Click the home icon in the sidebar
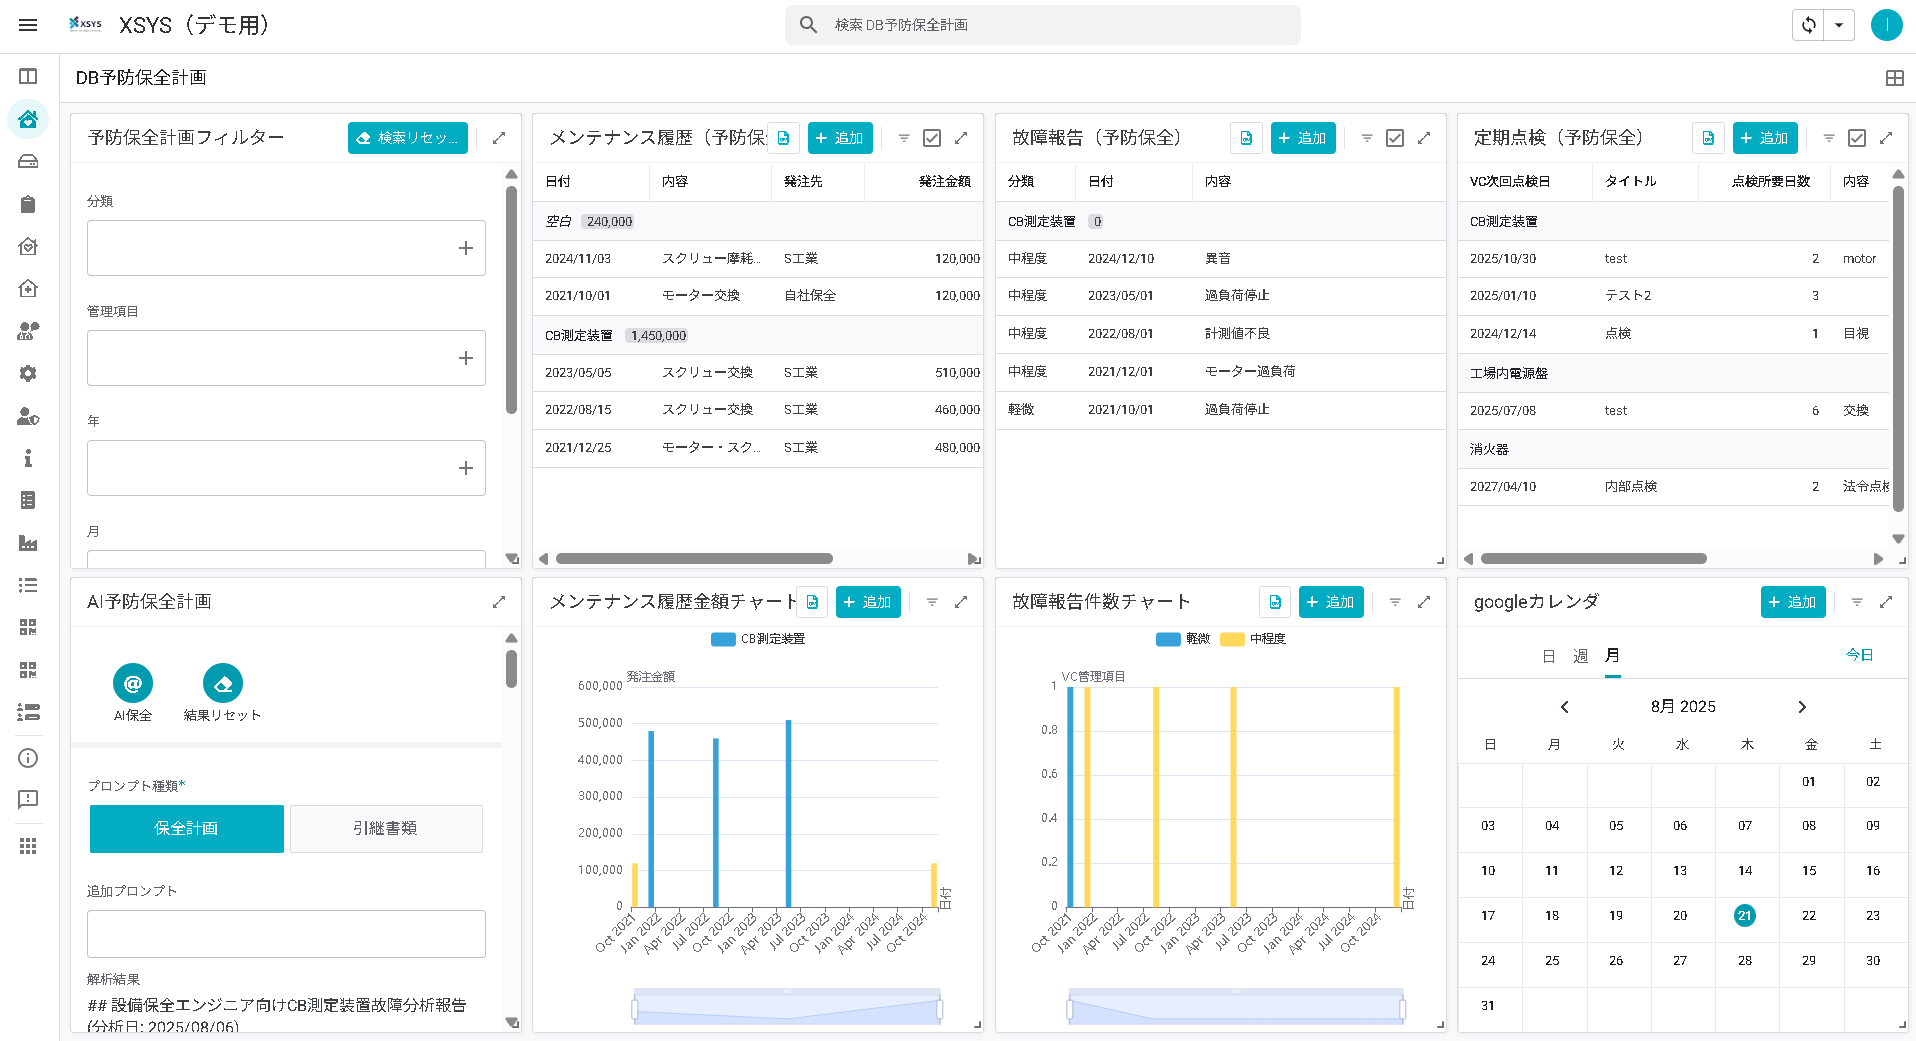Viewport: 1916px width, 1041px height. pyautogui.click(x=28, y=119)
